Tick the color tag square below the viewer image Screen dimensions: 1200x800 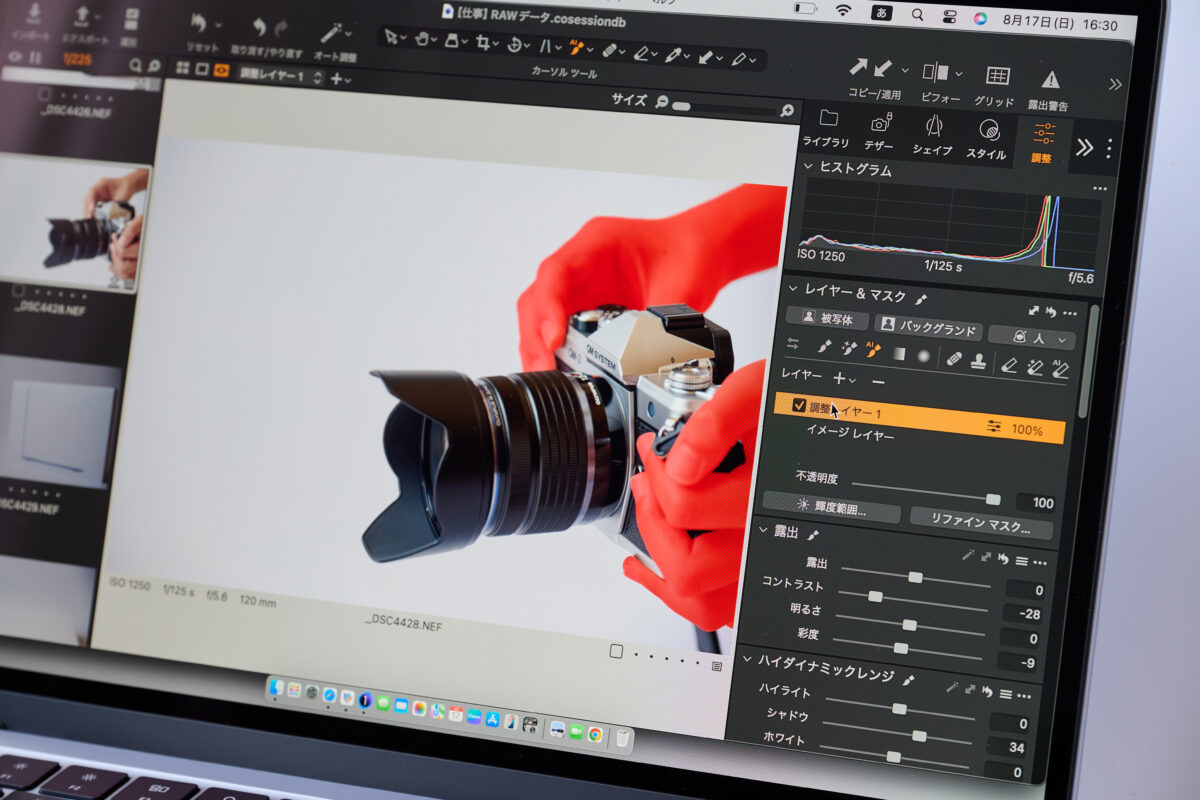point(616,651)
